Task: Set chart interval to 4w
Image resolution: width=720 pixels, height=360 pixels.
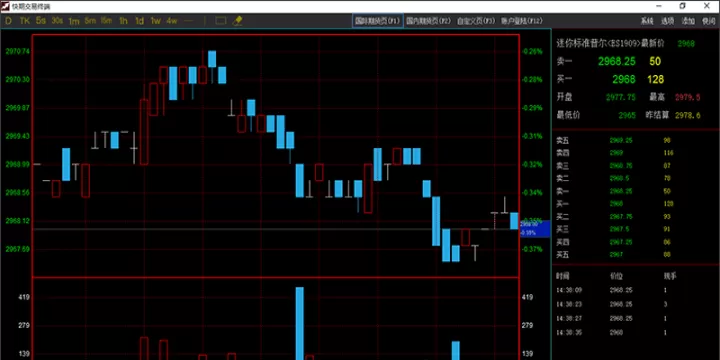Action: [172, 21]
